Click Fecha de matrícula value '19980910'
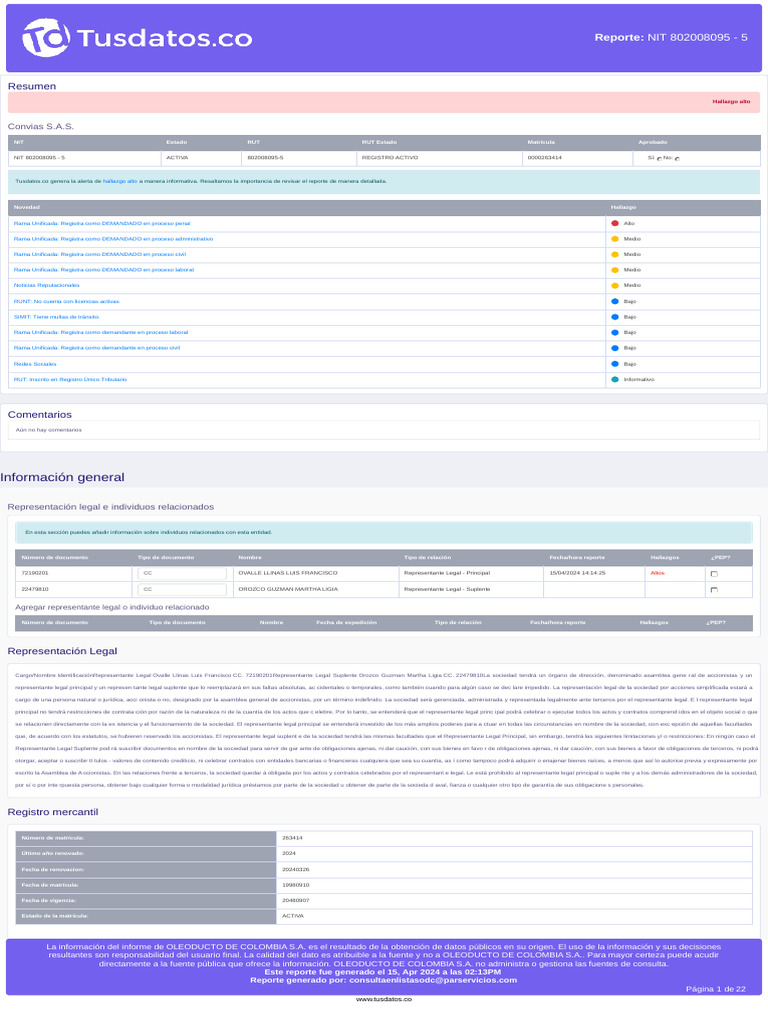Screen dimensions: 768x1024 point(296,885)
